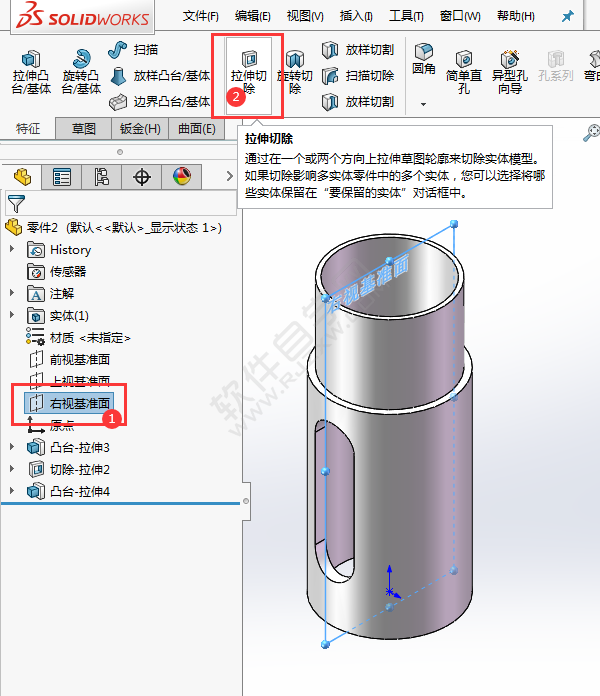Select the 零件2 root part node

tap(113, 228)
